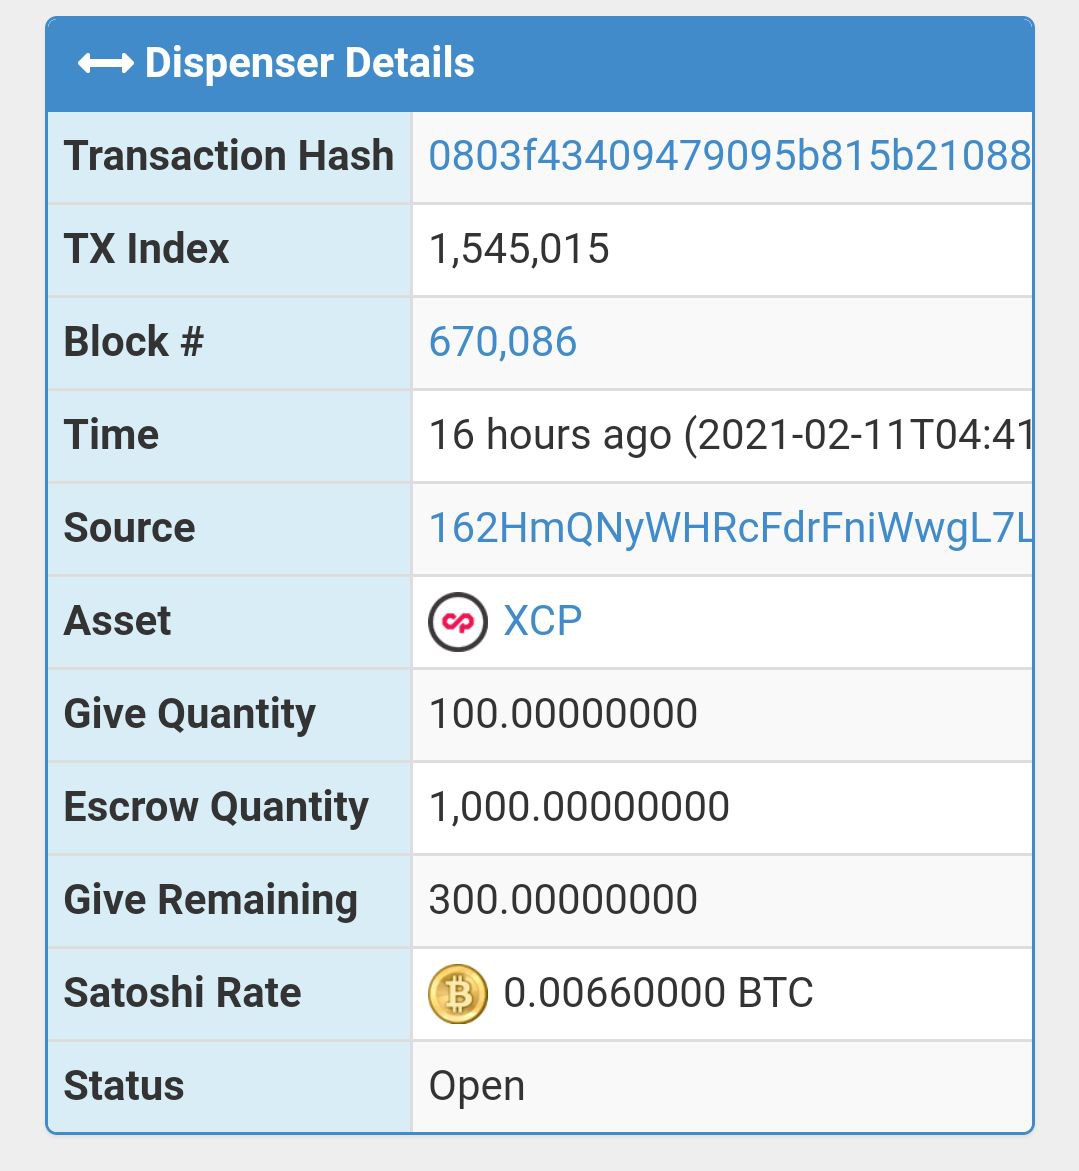Select the TX Index value 1,545,015

pyautogui.click(x=519, y=249)
